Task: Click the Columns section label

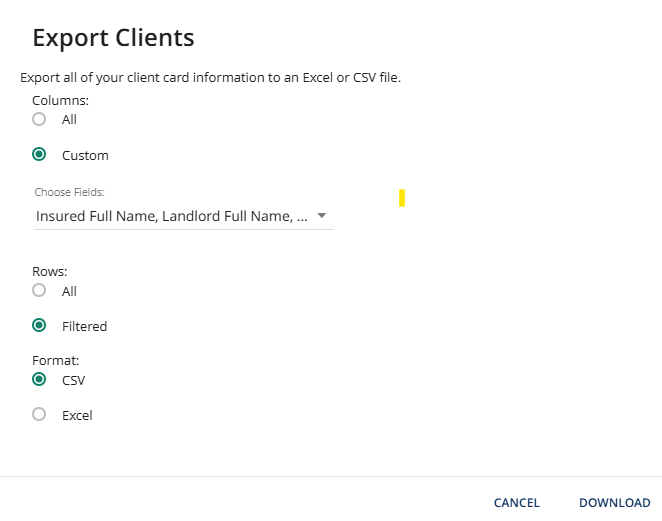Action: pos(60,100)
